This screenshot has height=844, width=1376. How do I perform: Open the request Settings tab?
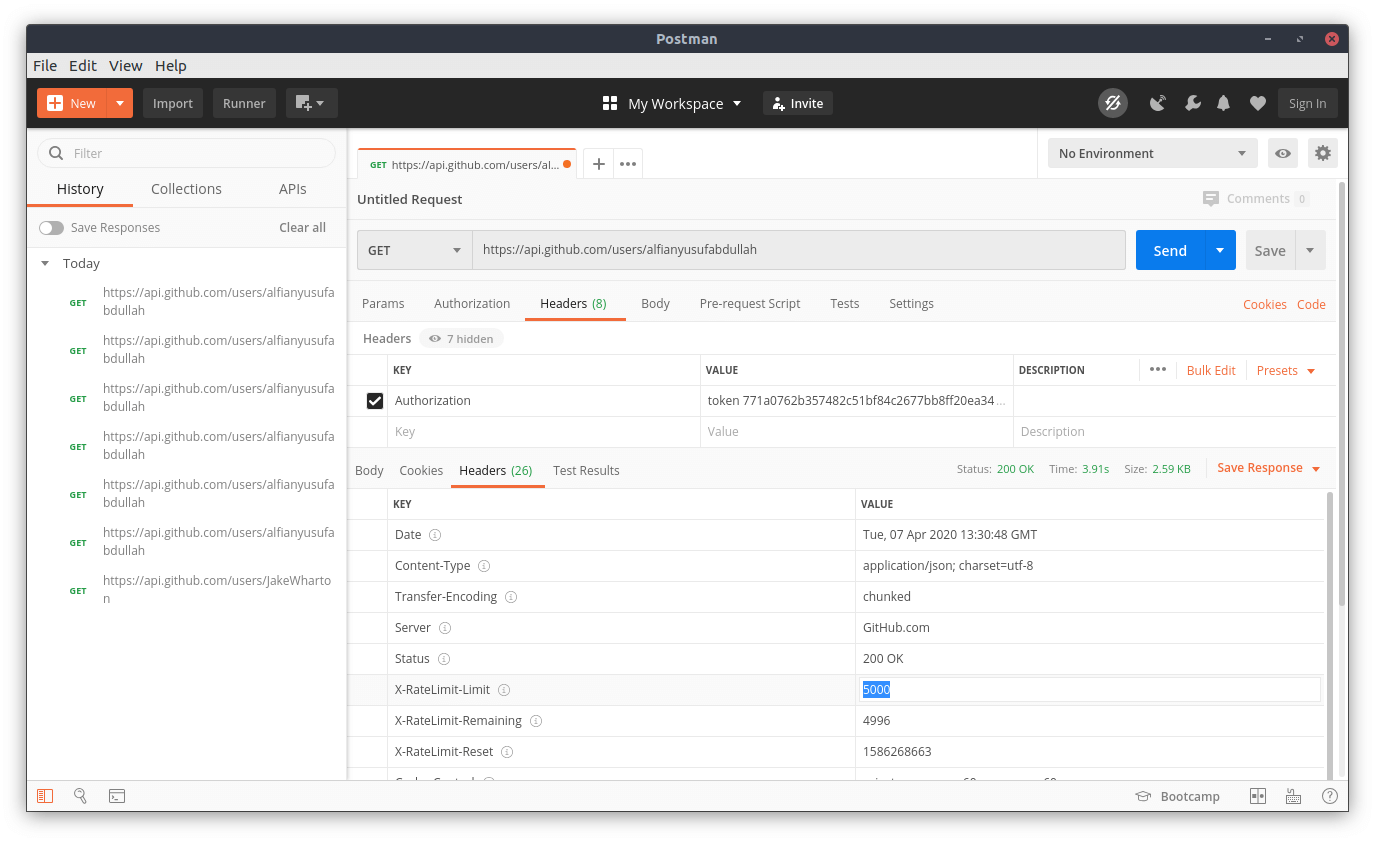(x=911, y=304)
